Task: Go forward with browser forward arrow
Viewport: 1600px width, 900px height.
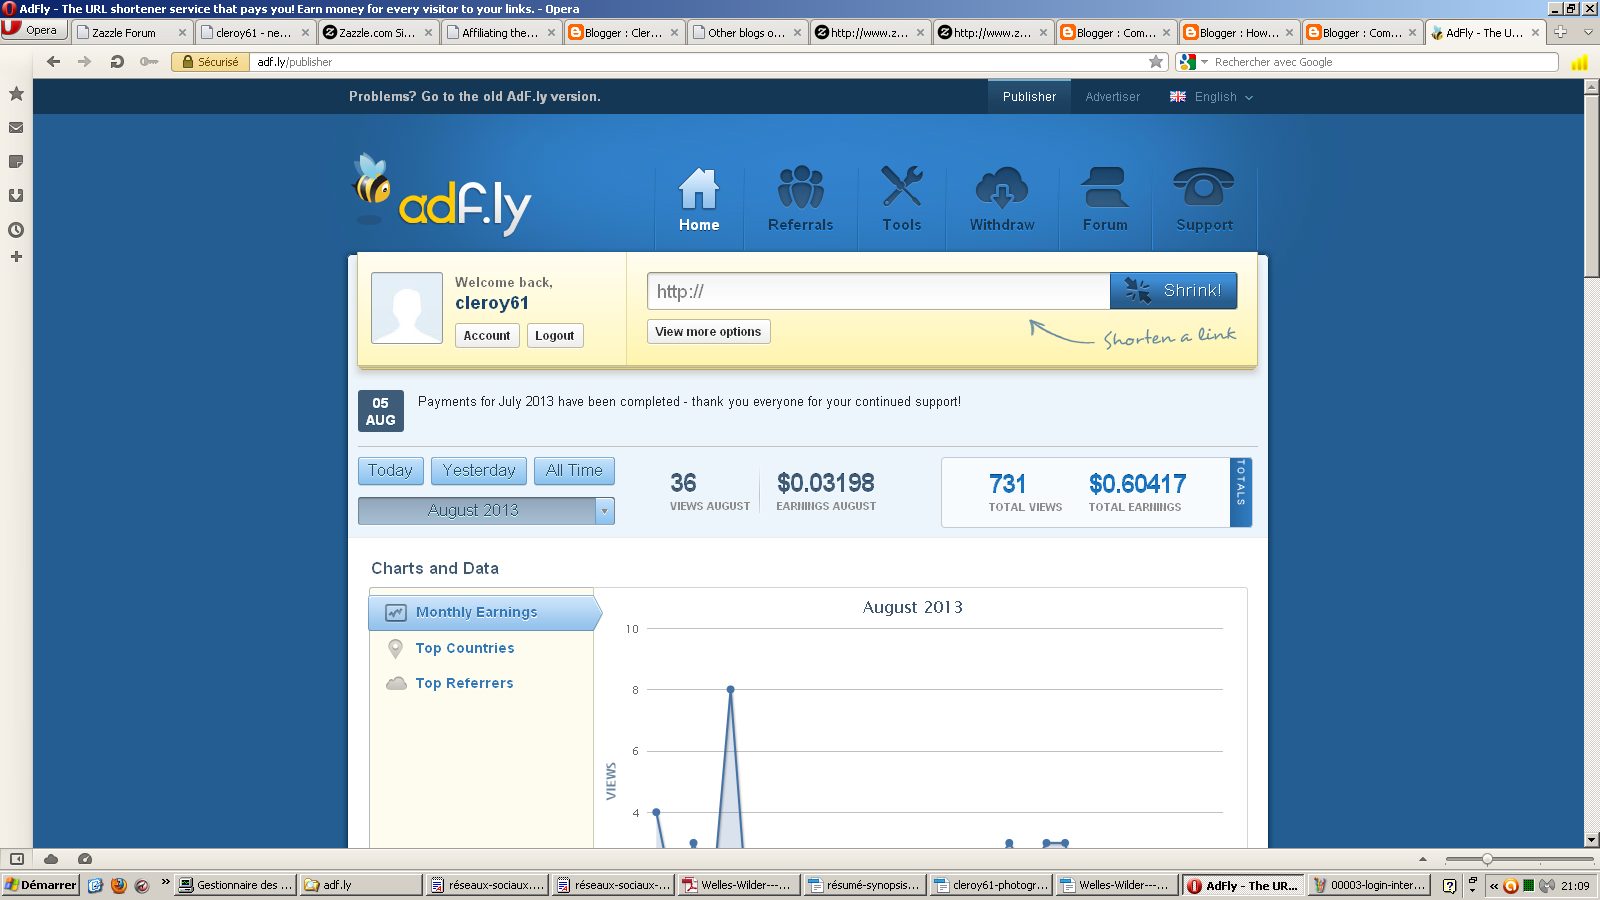Action: coord(85,62)
